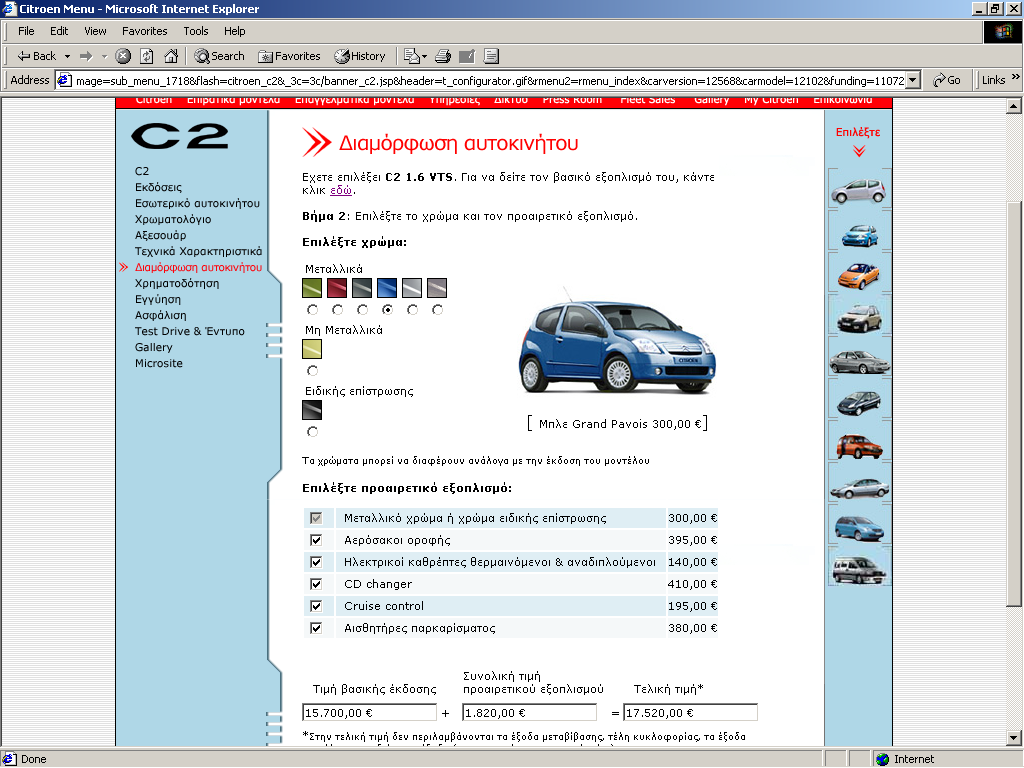Choose the Ειδικής επίστρωσης color radio button
1024x768 pixels.
pos(312,432)
